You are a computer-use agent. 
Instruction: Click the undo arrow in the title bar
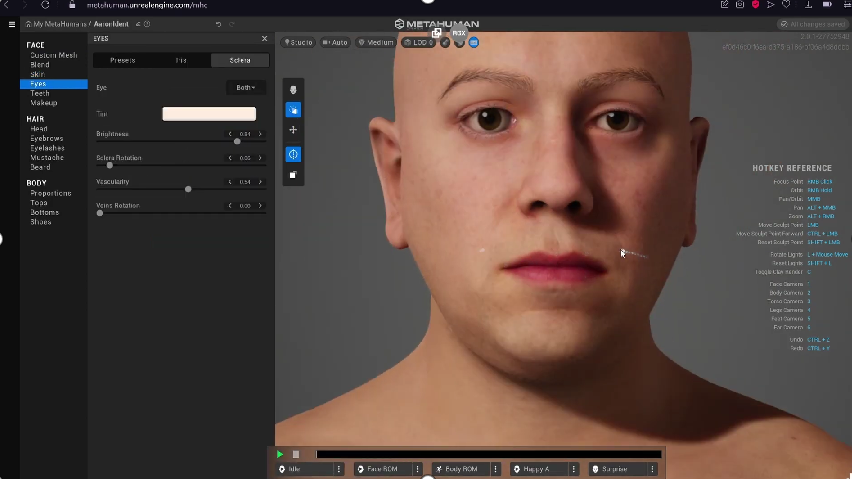coord(219,24)
